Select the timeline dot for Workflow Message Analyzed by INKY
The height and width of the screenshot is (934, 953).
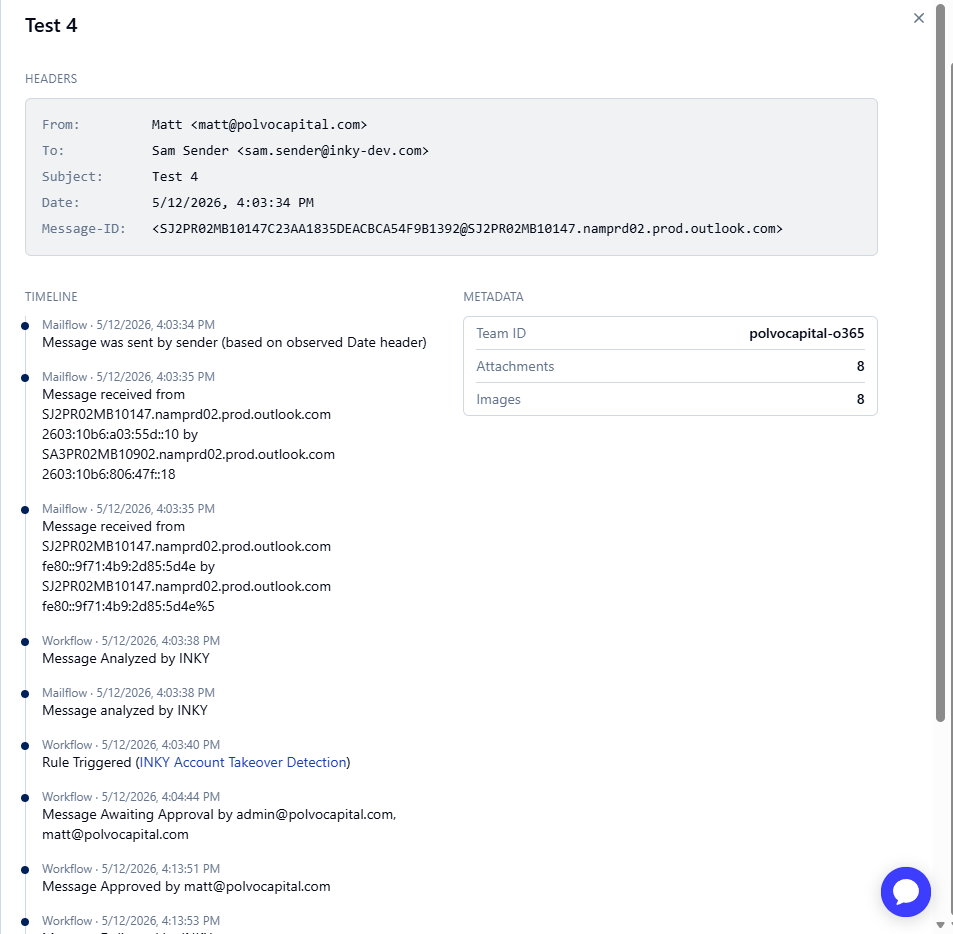pyautogui.click(x=25, y=642)
